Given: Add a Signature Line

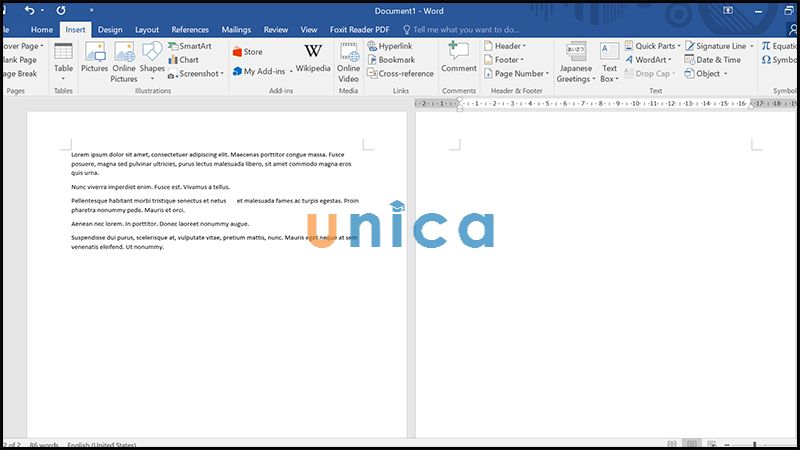Looking at the screenshot, I should click(719, 46).
